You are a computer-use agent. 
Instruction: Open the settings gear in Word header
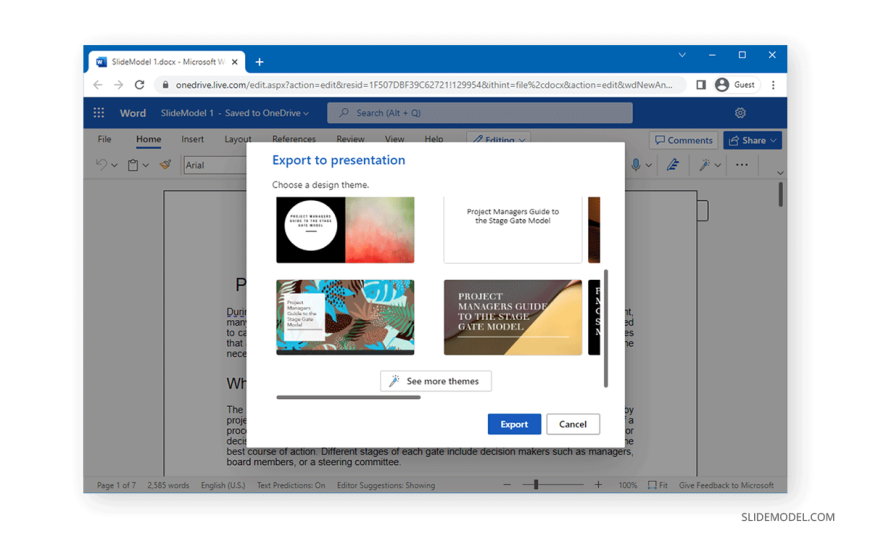[740, 113]
